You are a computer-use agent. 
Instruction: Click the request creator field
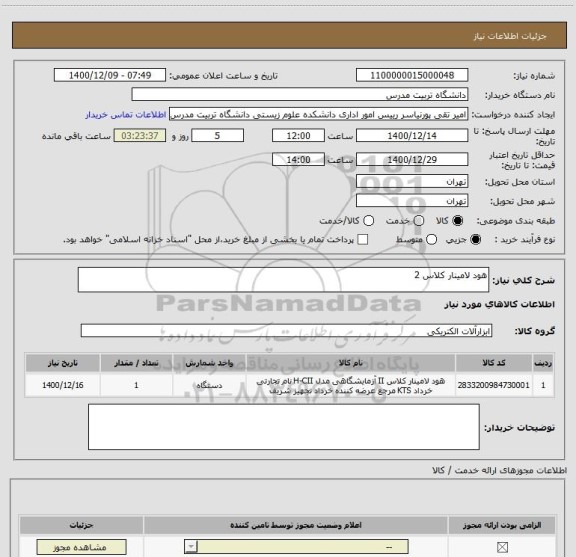coord(318,115)
